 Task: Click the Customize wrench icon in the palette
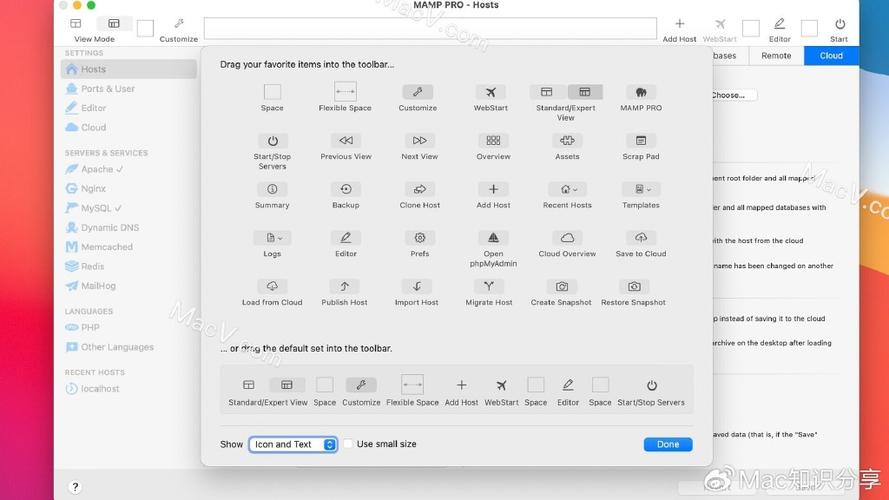[x=418, y=92]
